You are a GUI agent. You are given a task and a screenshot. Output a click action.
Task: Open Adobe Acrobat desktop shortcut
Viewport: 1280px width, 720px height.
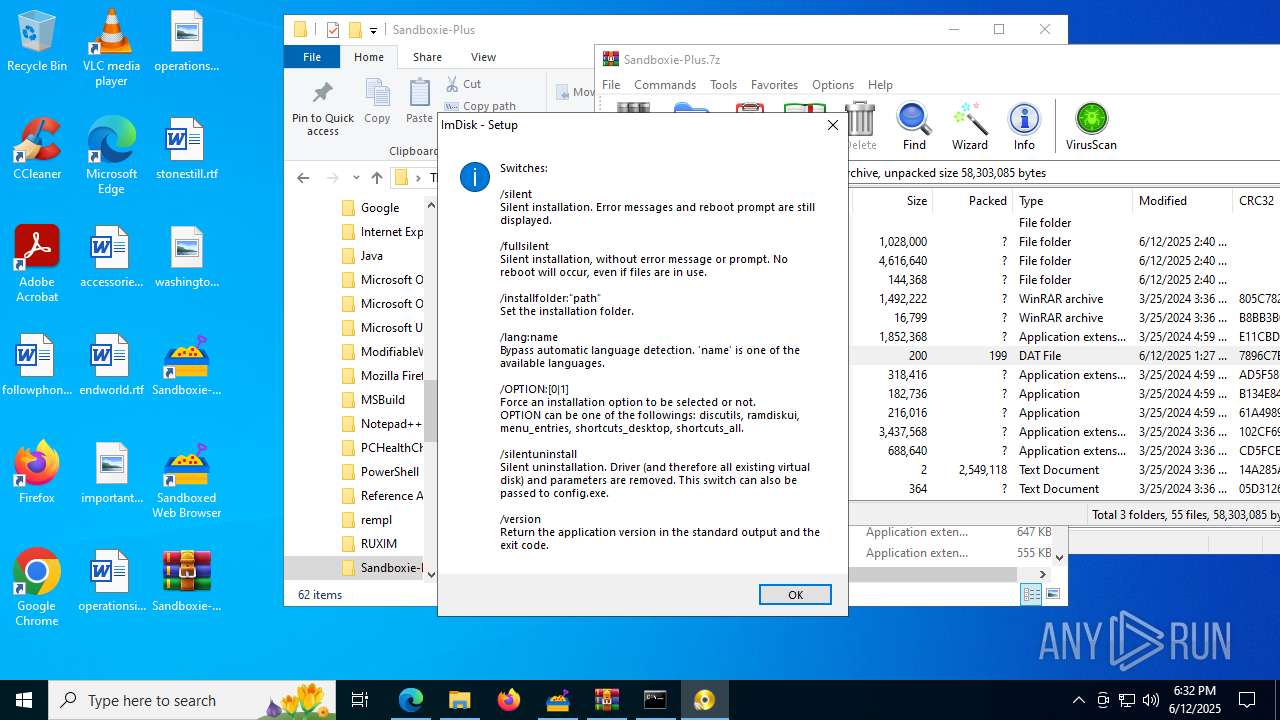[x=37, y=264]
